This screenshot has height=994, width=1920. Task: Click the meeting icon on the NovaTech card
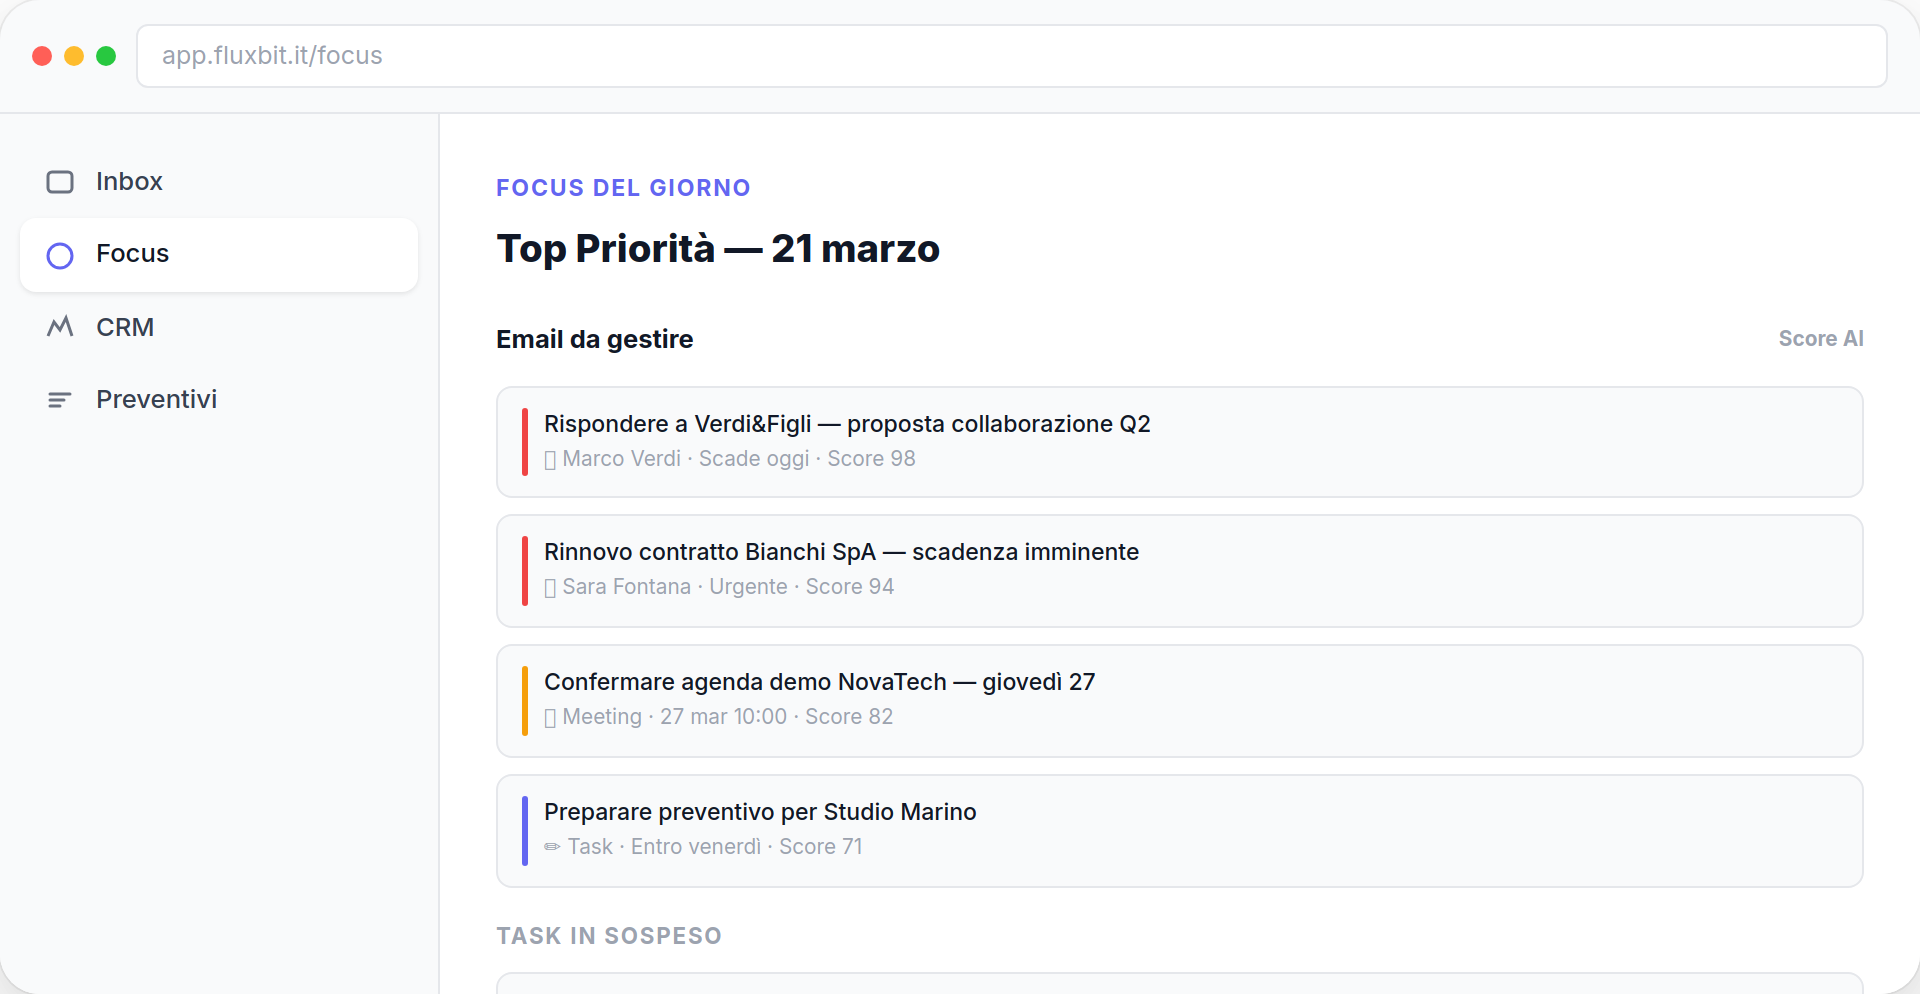click(550, 717)
